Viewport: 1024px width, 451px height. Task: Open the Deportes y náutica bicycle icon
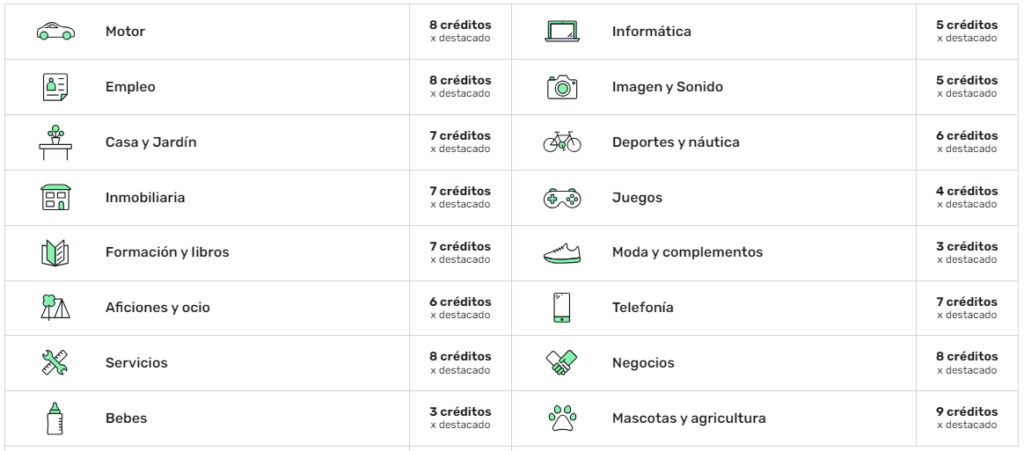(x=562, y=142)
